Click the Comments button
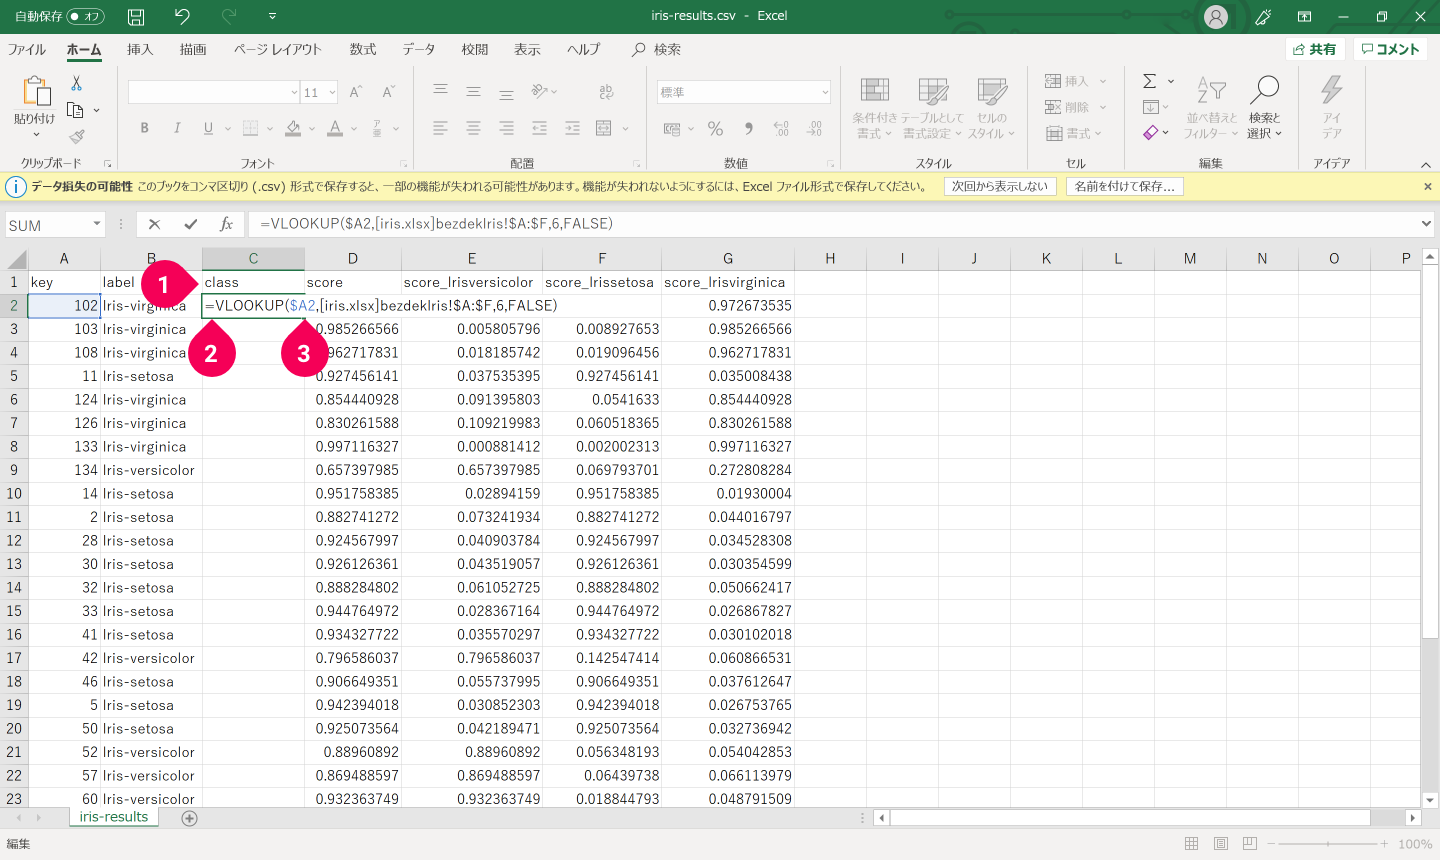This screenshot has height=860, width=1440. (x=1391, y=49)
